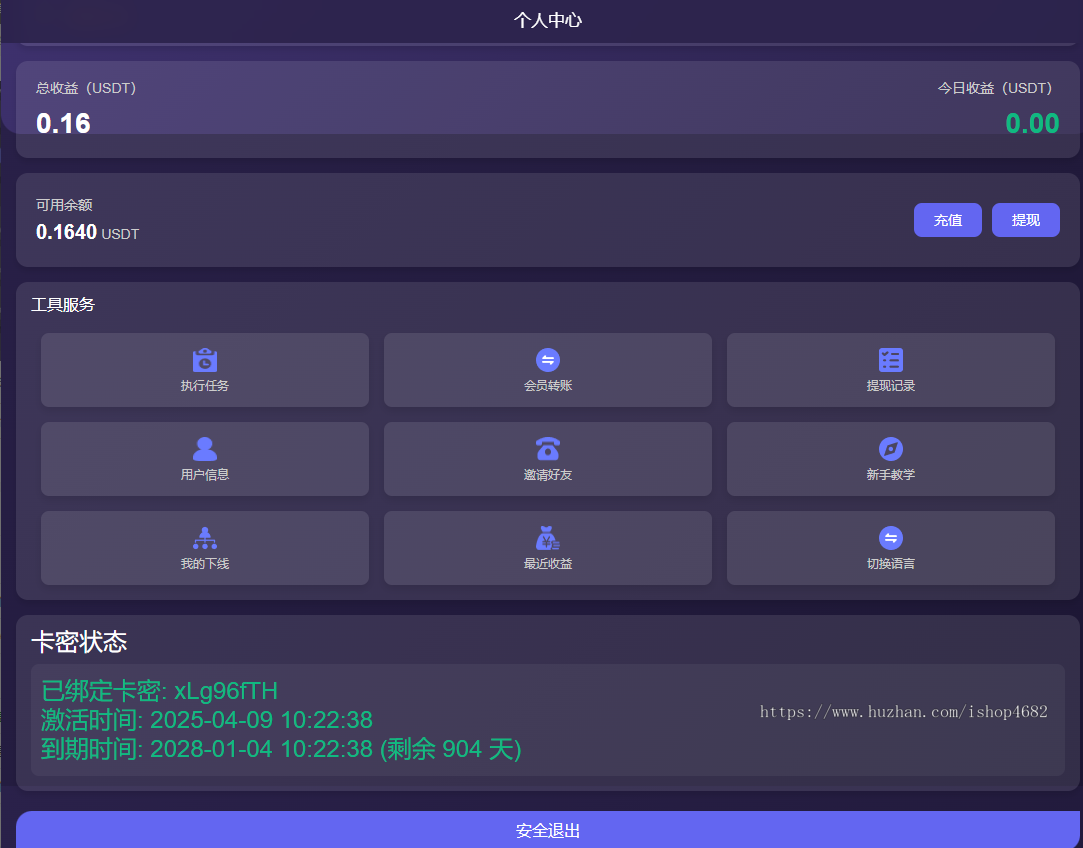
Task: Click the 充值 recharge button
Action: point(948,220)
